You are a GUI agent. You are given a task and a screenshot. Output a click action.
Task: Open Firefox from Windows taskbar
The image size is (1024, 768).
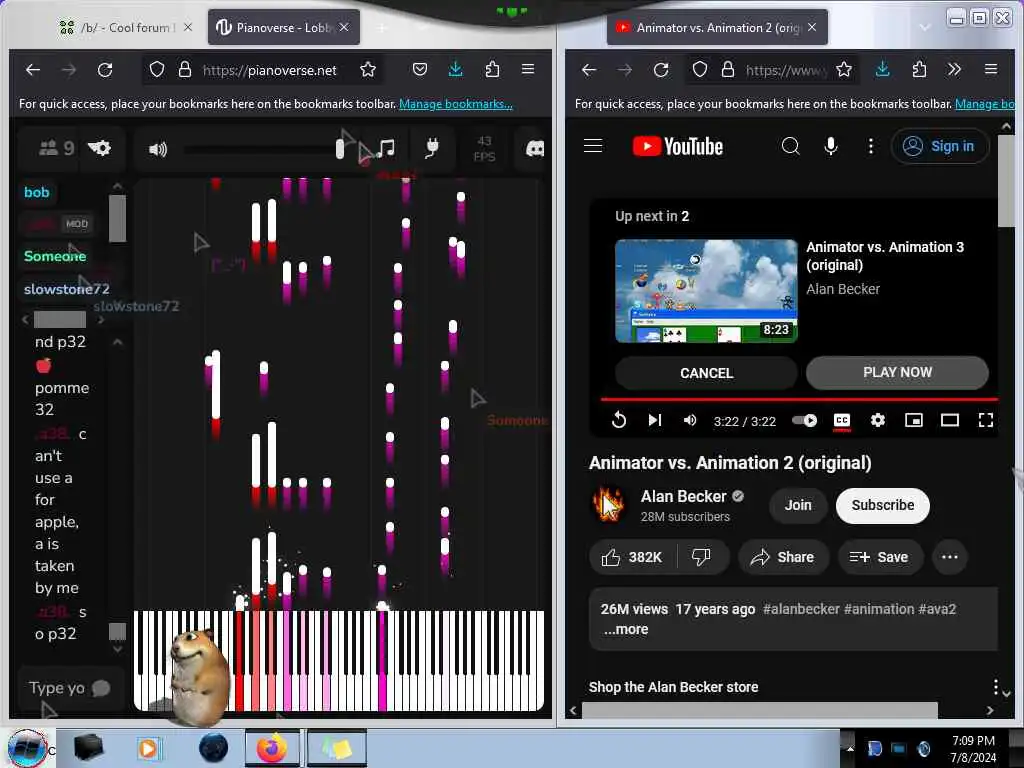click(272, 748)
